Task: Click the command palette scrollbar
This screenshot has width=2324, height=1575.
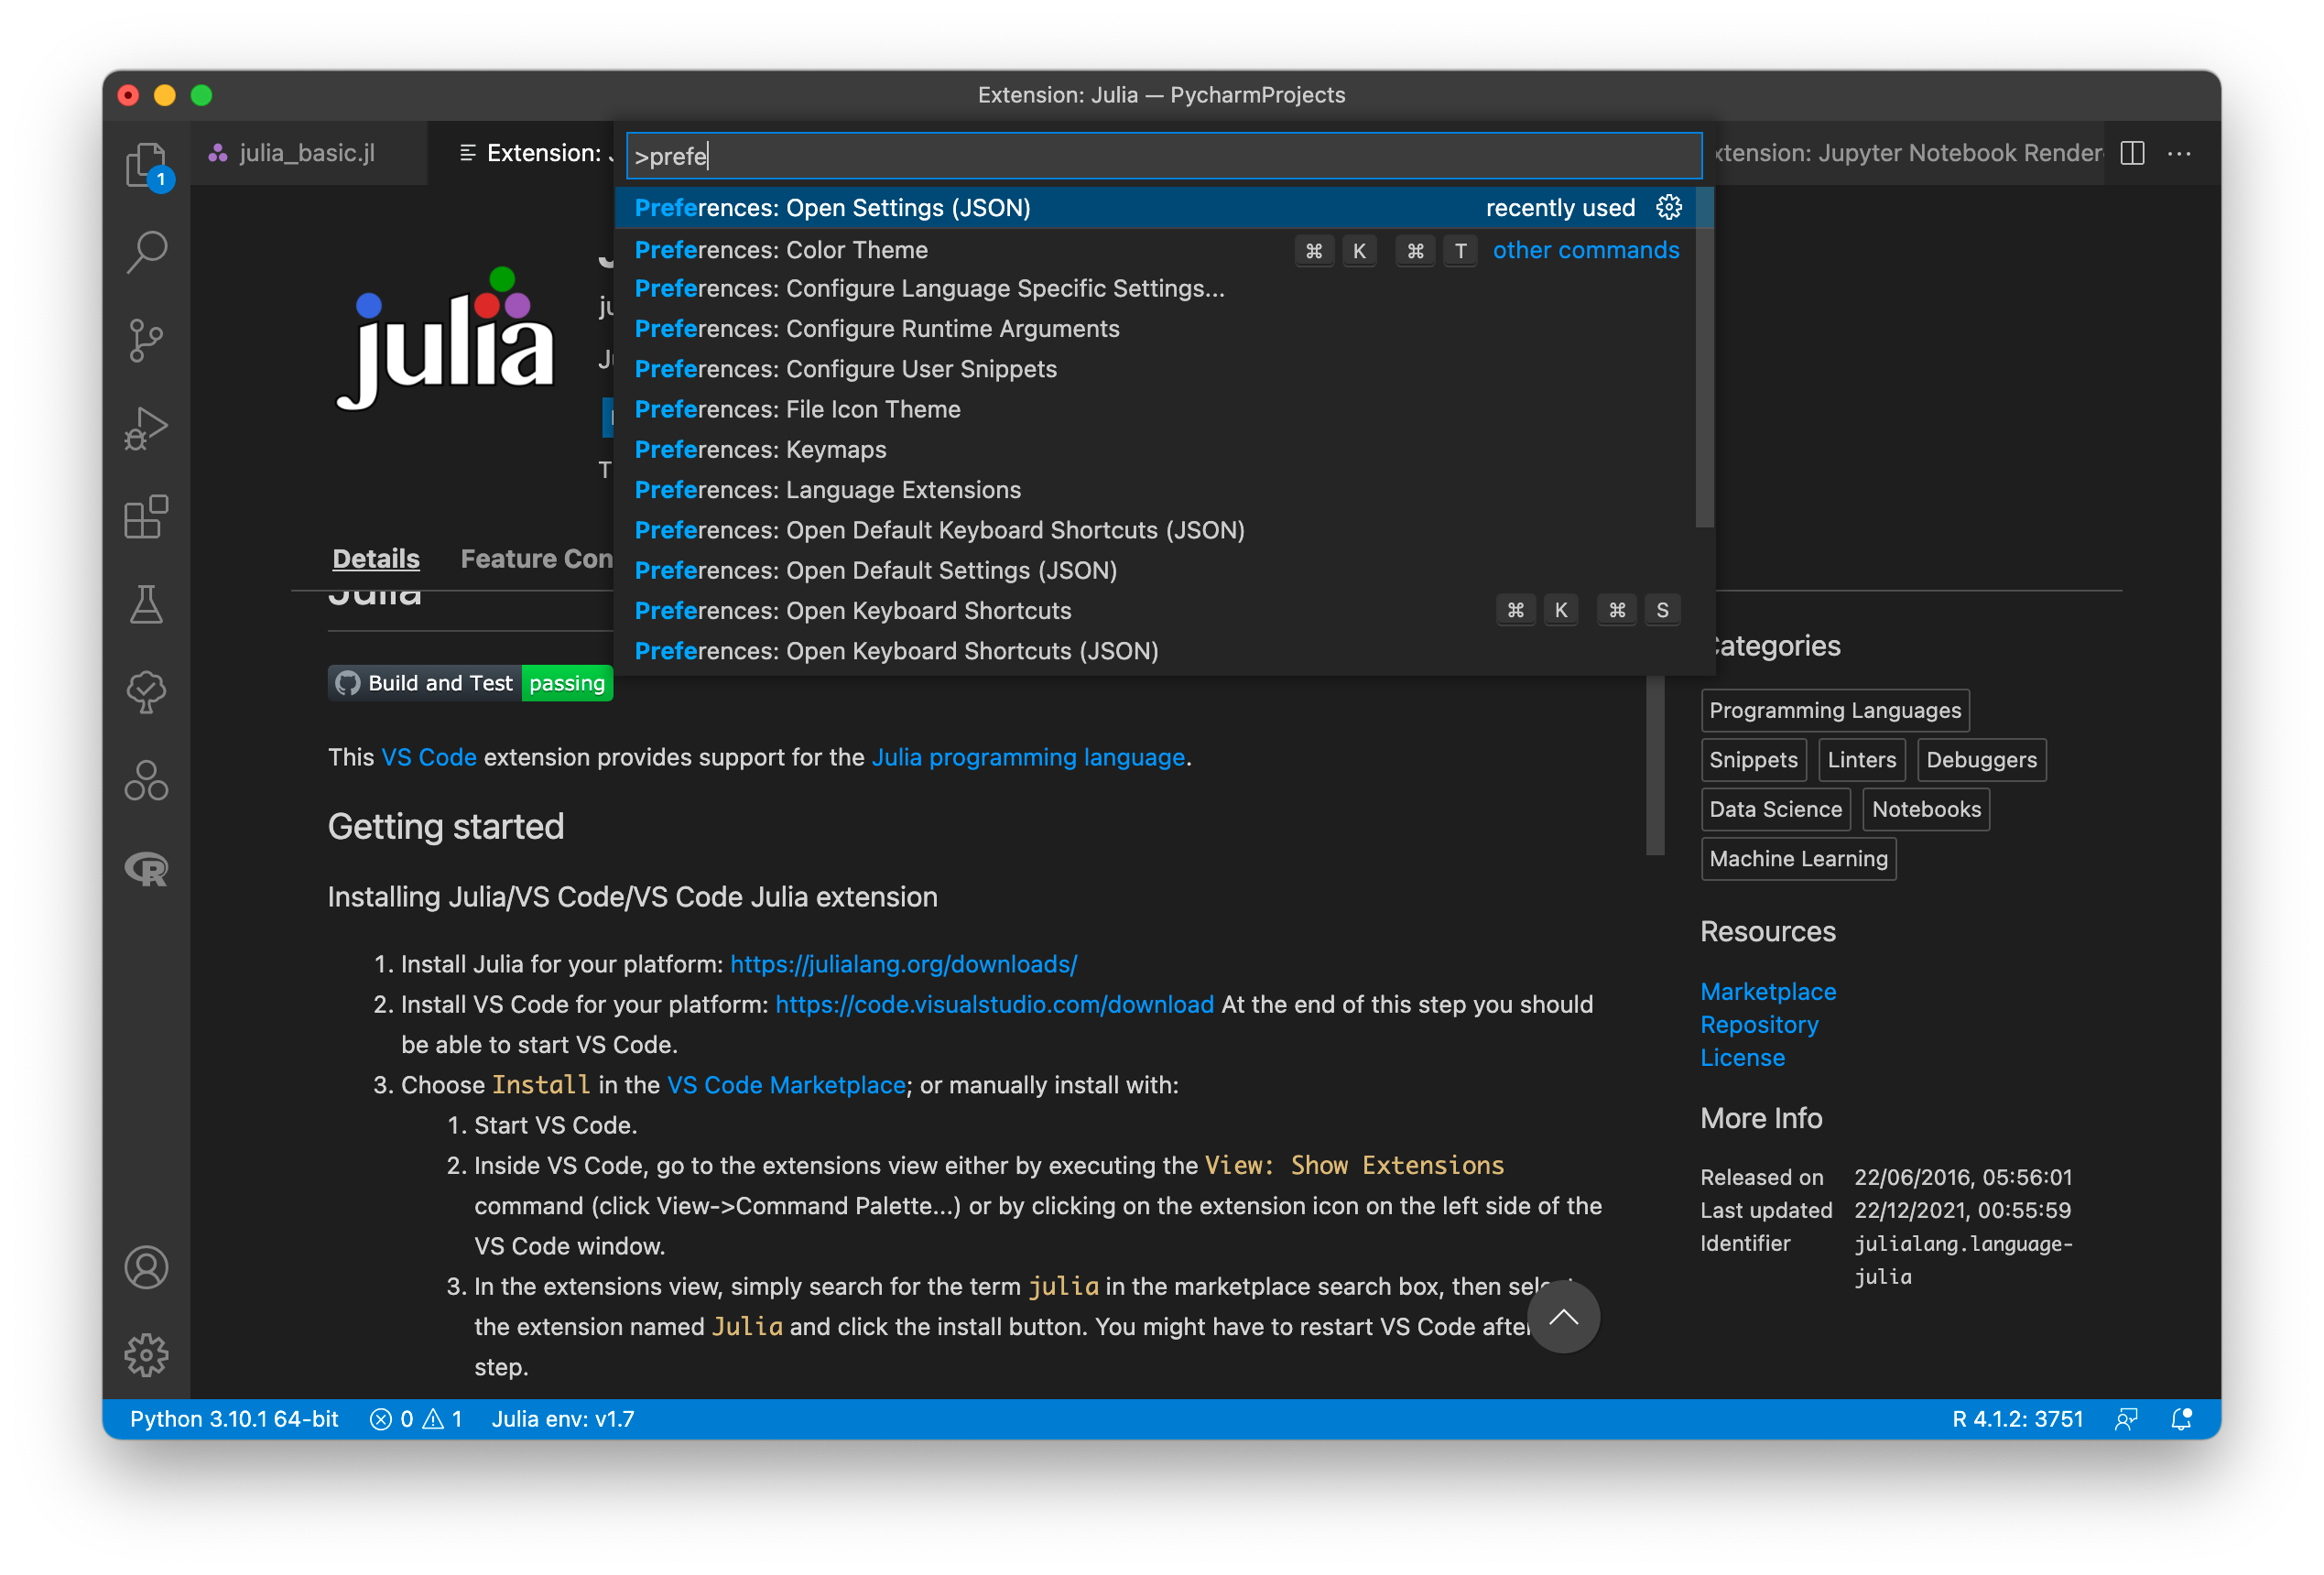Action: 1704,358
